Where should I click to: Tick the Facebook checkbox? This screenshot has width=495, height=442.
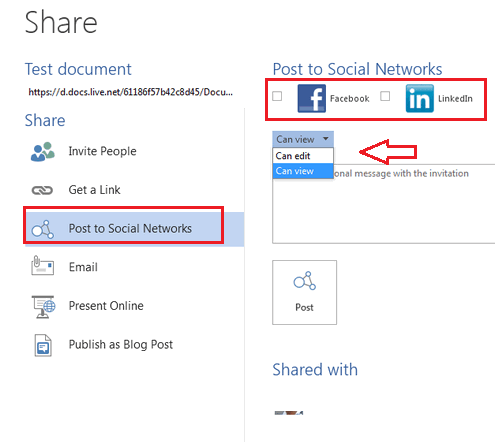pos(277,96)
